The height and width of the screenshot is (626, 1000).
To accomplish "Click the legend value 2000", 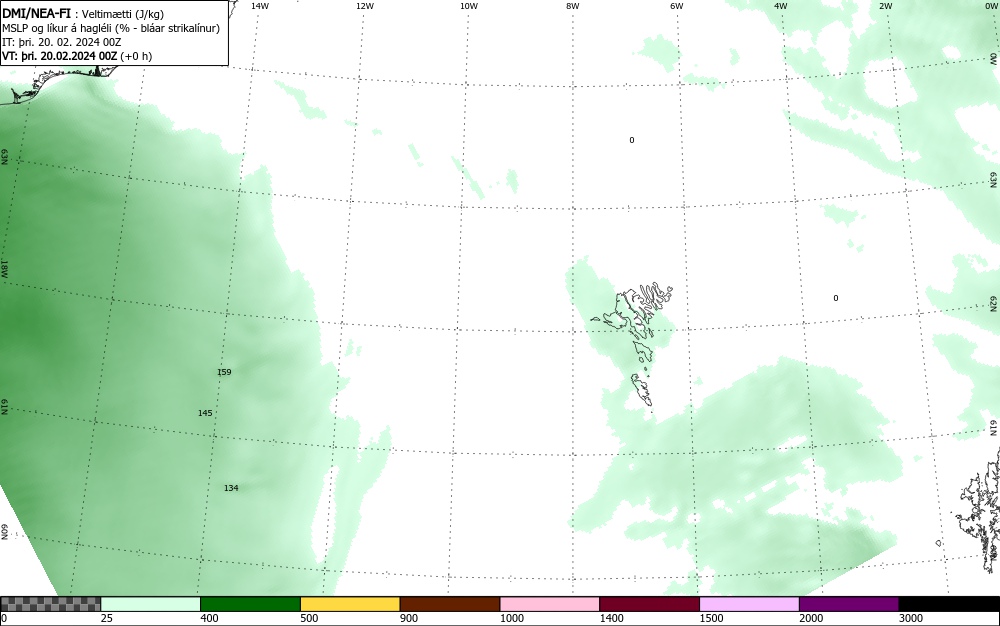I will point(811,618).
